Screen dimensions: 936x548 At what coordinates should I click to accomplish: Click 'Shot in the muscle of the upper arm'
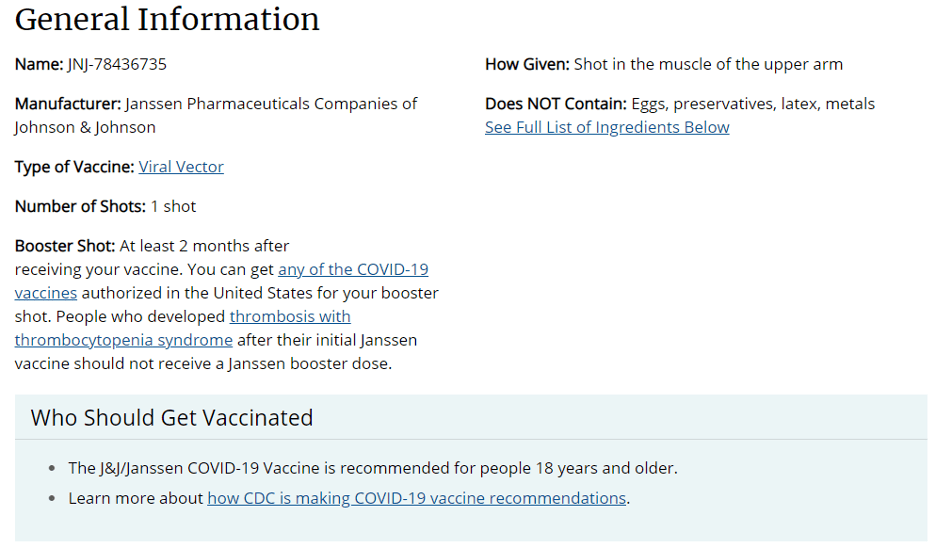pyautogui.click(x=708, y=64)
